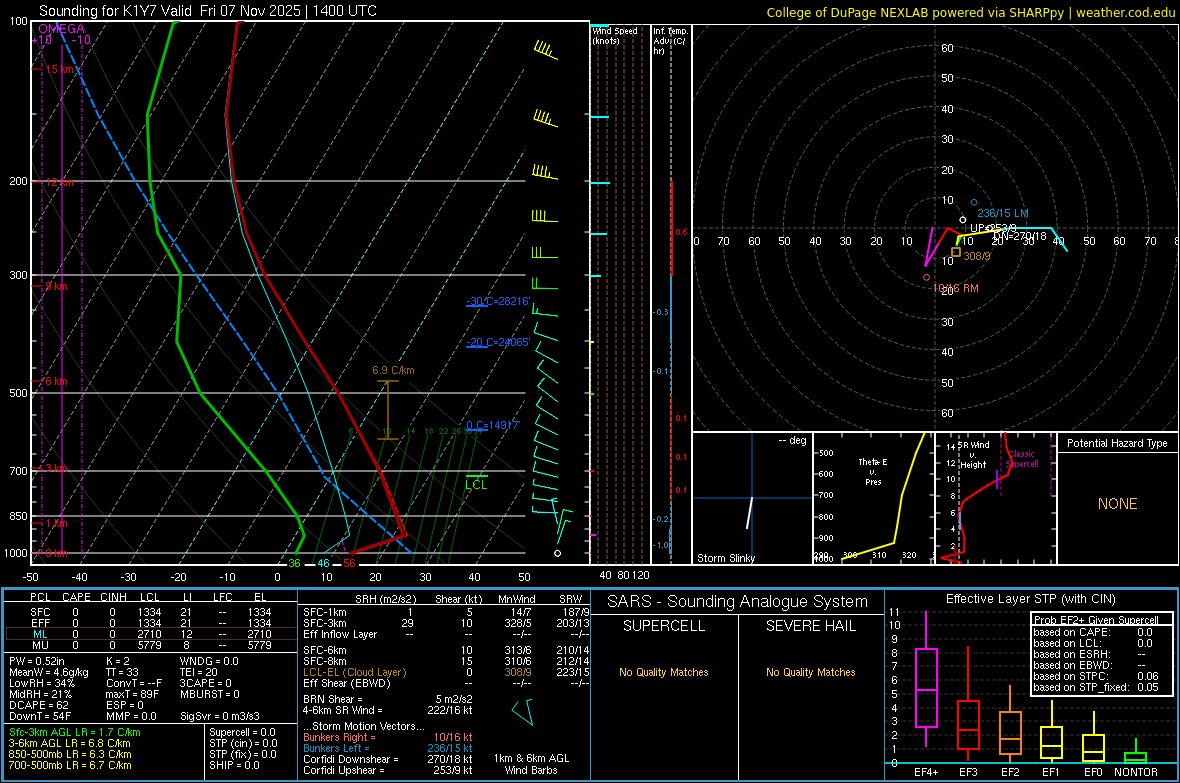Select the Storm Slinky panel label
The width and height of the screenshot is (1180, 783).
725,558
